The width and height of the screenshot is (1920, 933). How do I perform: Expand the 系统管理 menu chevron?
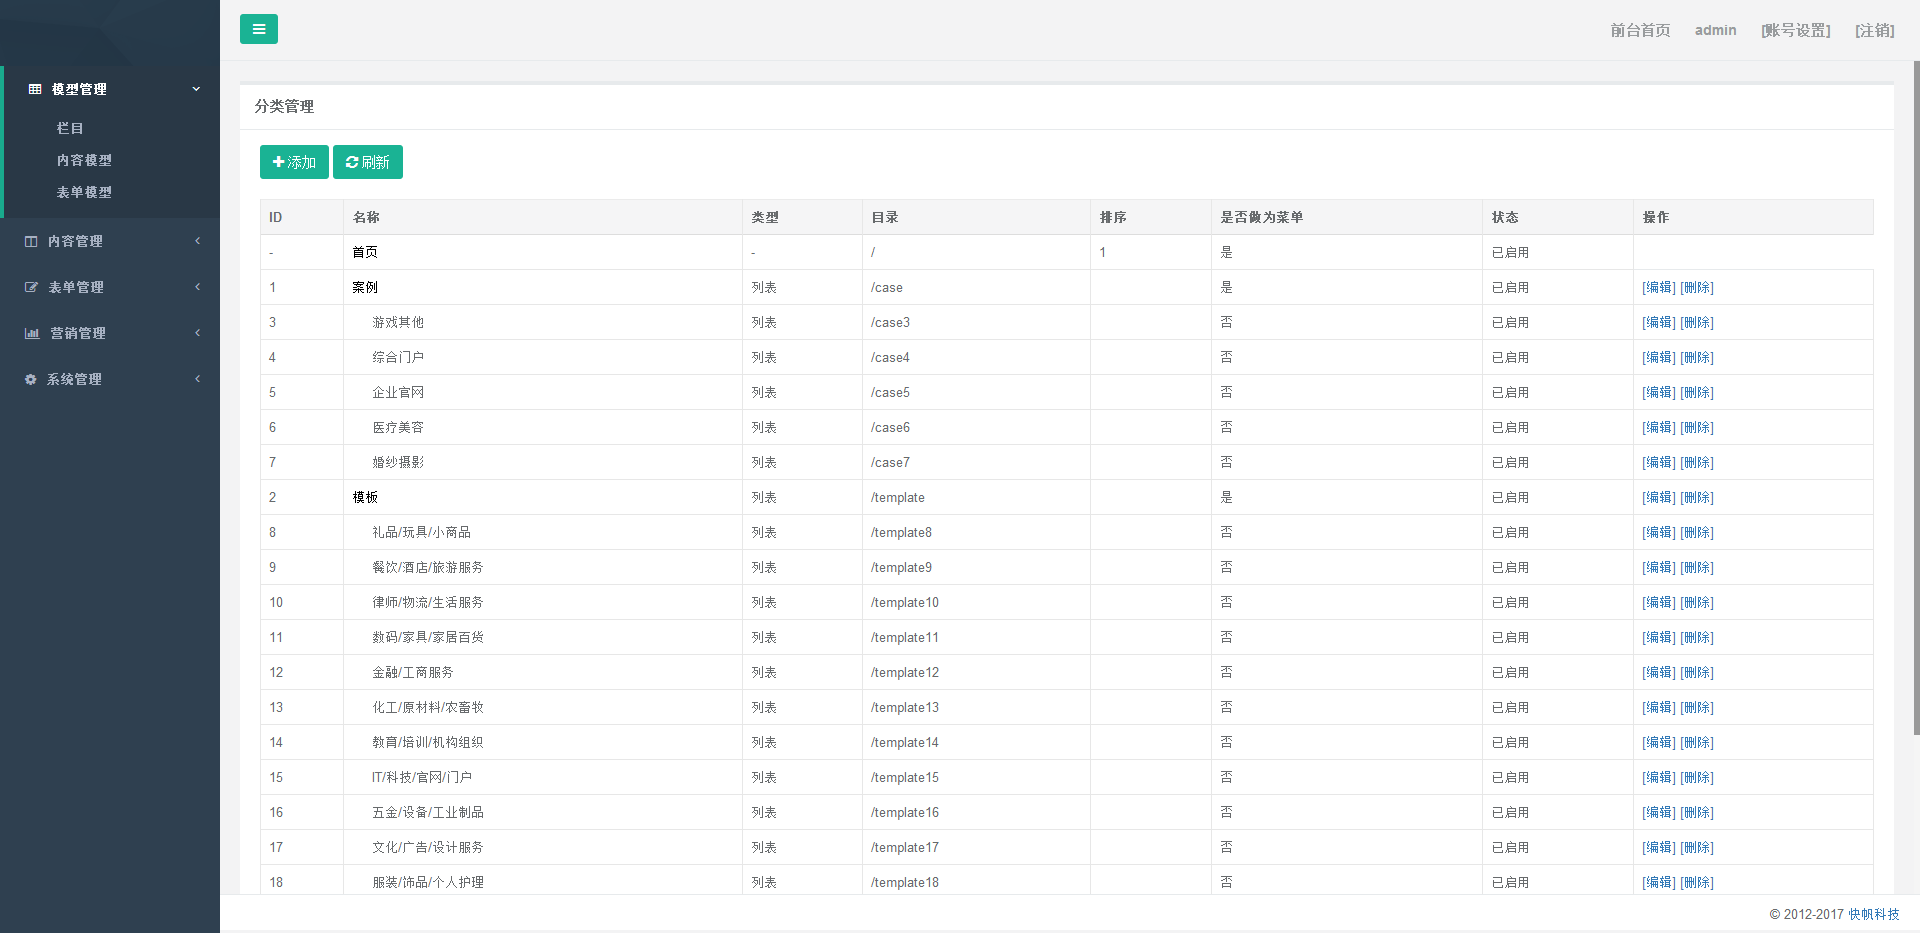coord(197,379)
